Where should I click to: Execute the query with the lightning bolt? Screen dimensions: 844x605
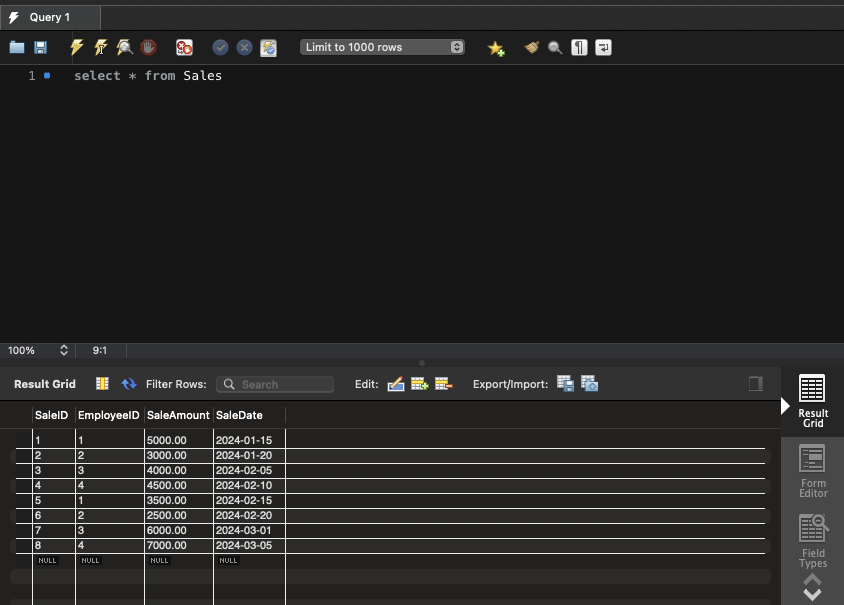77,47
